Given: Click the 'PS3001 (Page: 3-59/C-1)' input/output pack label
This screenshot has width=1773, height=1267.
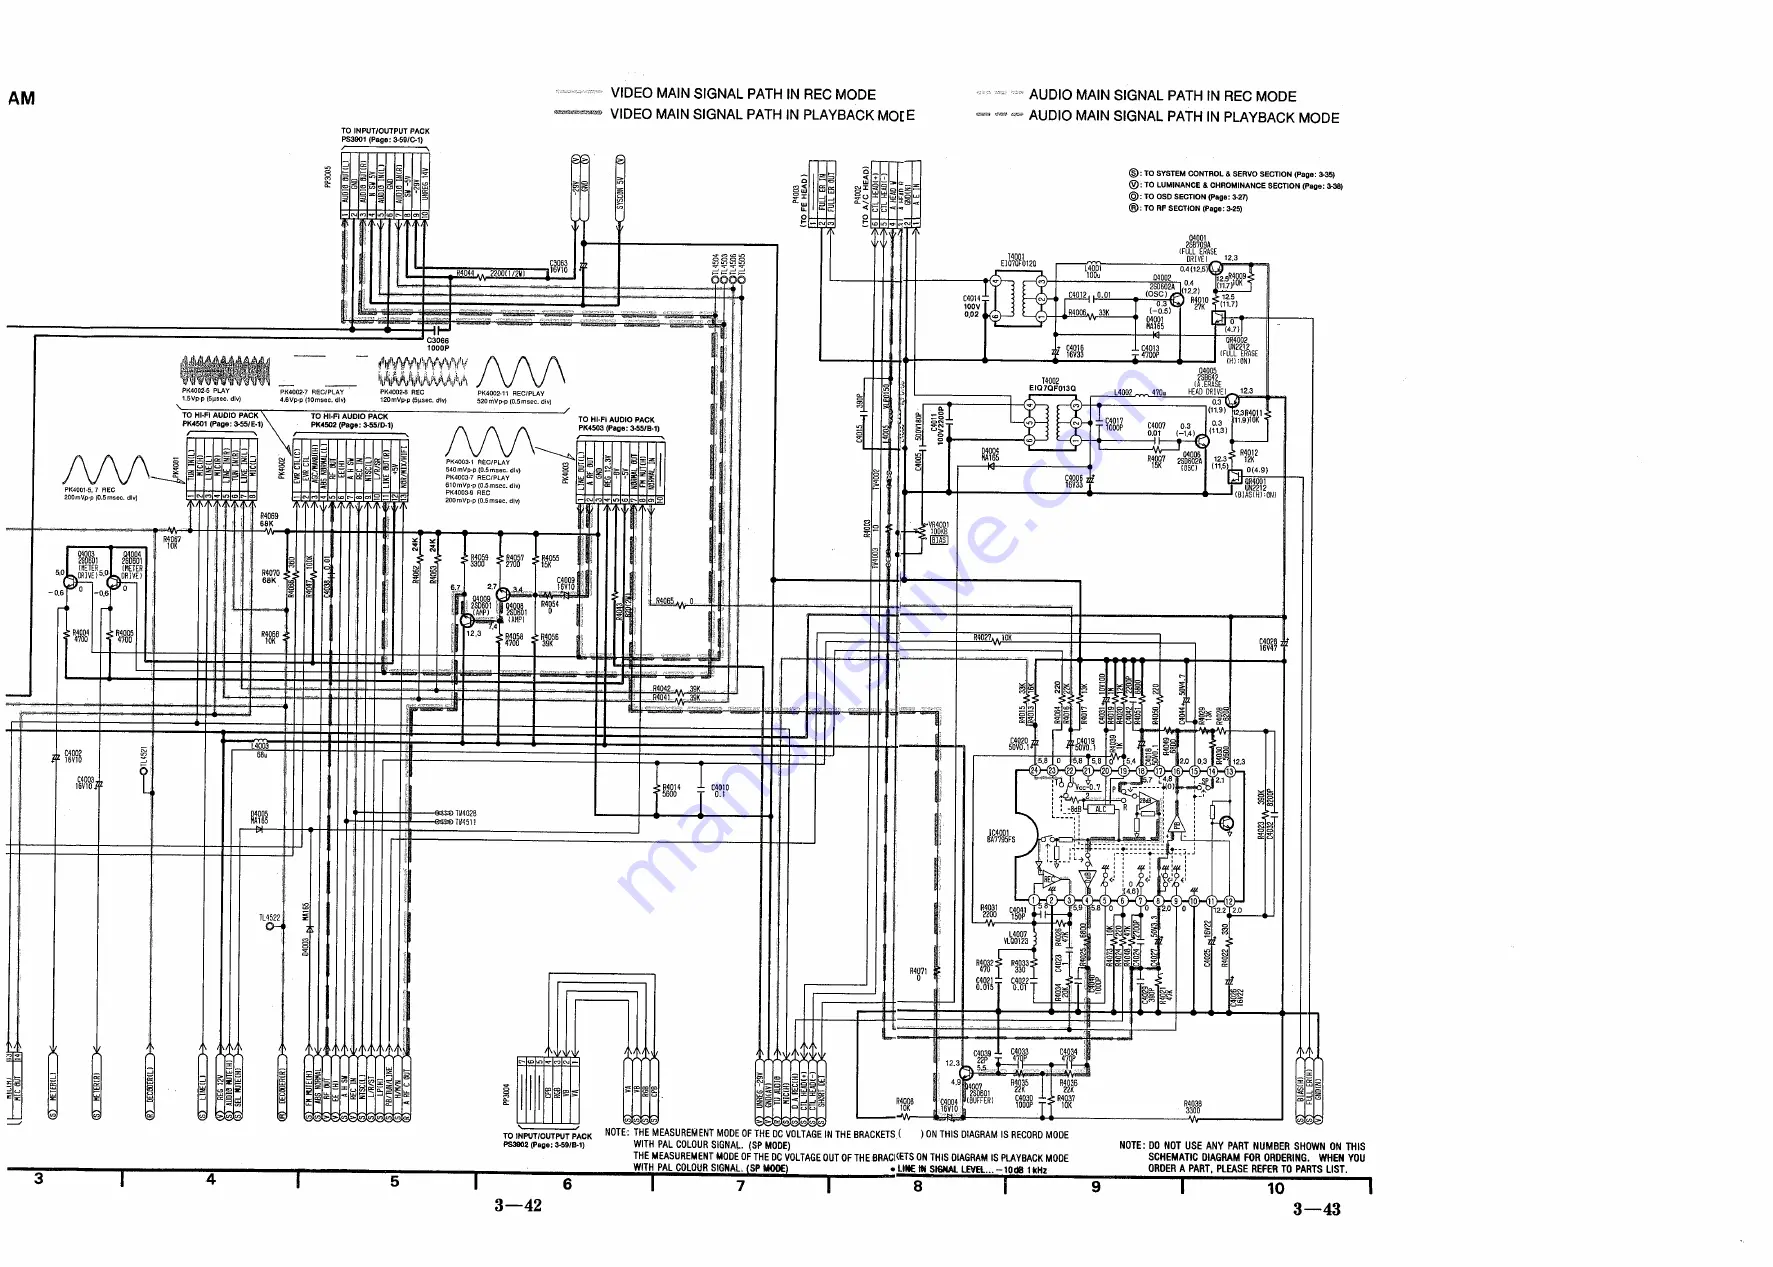Looking at the screenshot, I should [x=382, y=140].
